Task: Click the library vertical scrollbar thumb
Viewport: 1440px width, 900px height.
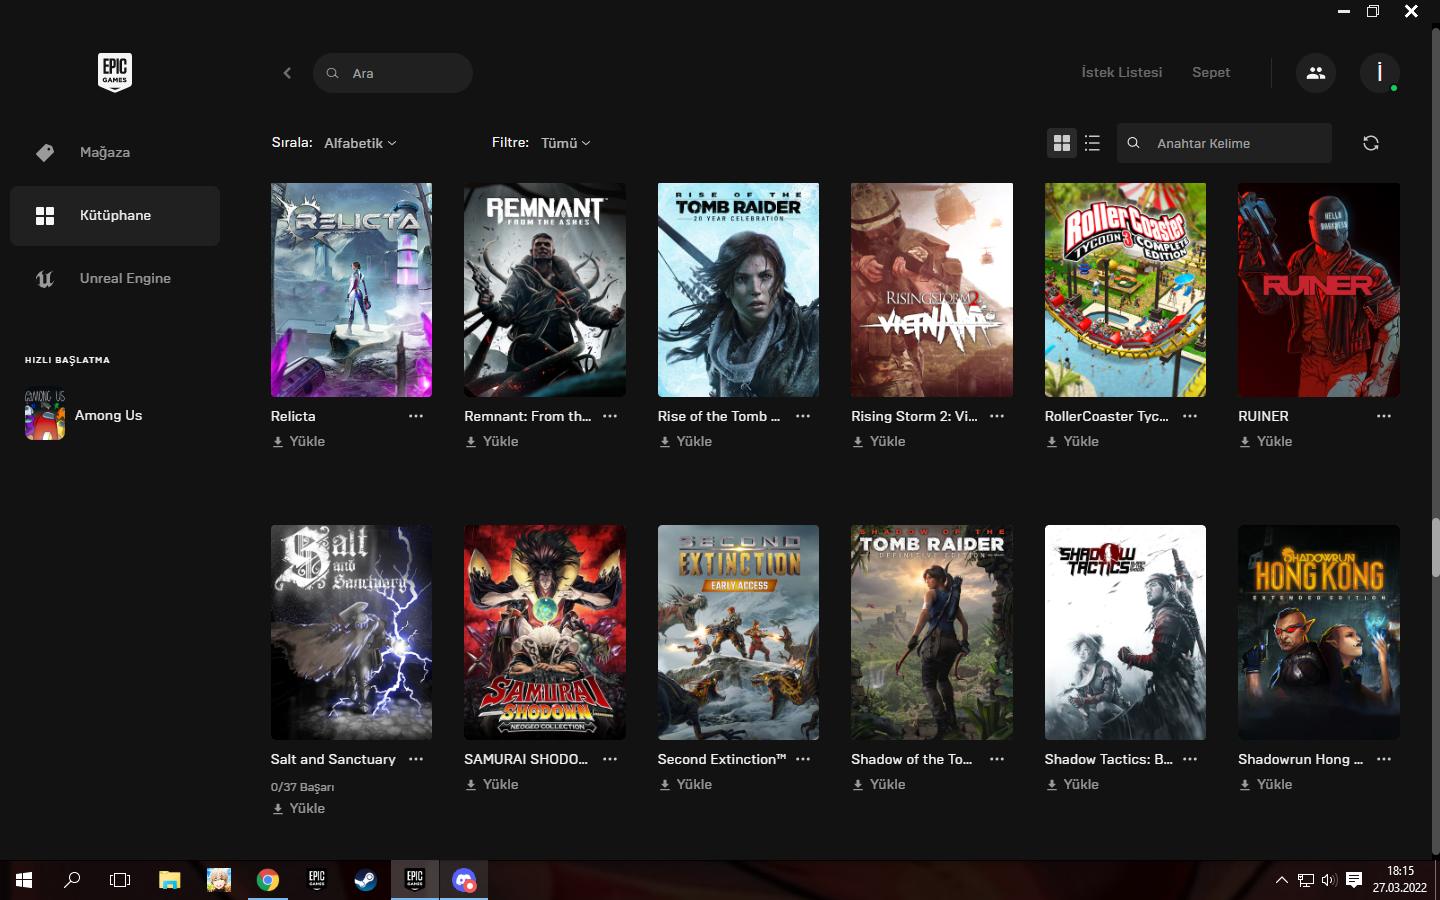Action: [1436, 548]
